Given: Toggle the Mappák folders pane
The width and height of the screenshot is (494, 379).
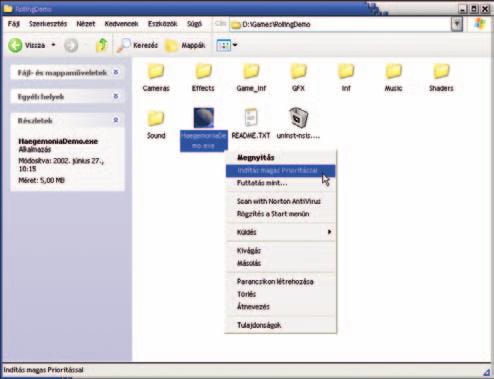Looking at the screenshot, I should (185, 45).
